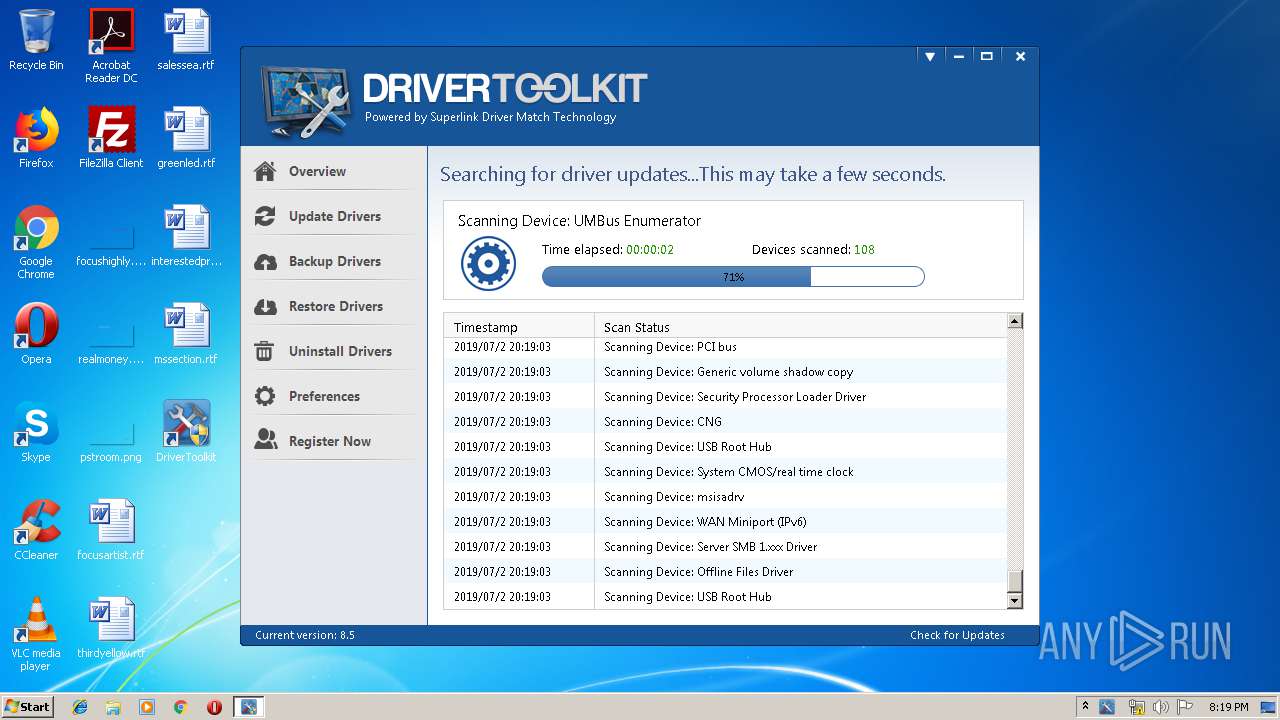Viewport: 1280px width, 720px height.
Task: Click the Check for Updates link
Action: click(x=957, y=635)
